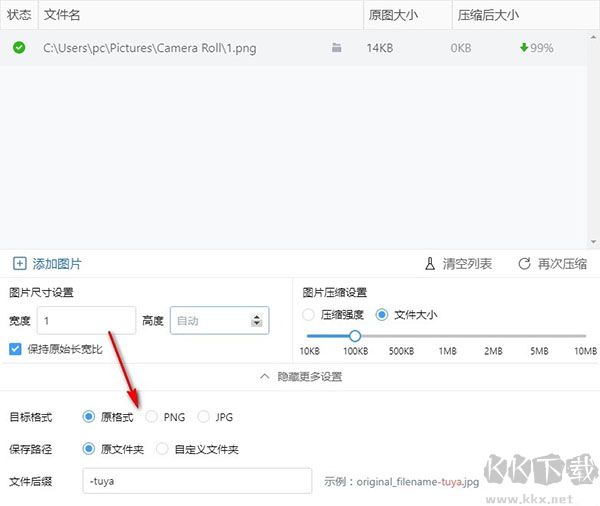This screenshot has width=600, height=506.
Task: Click the 500KB label on the slider scale
Action: [x=401, y=351]
